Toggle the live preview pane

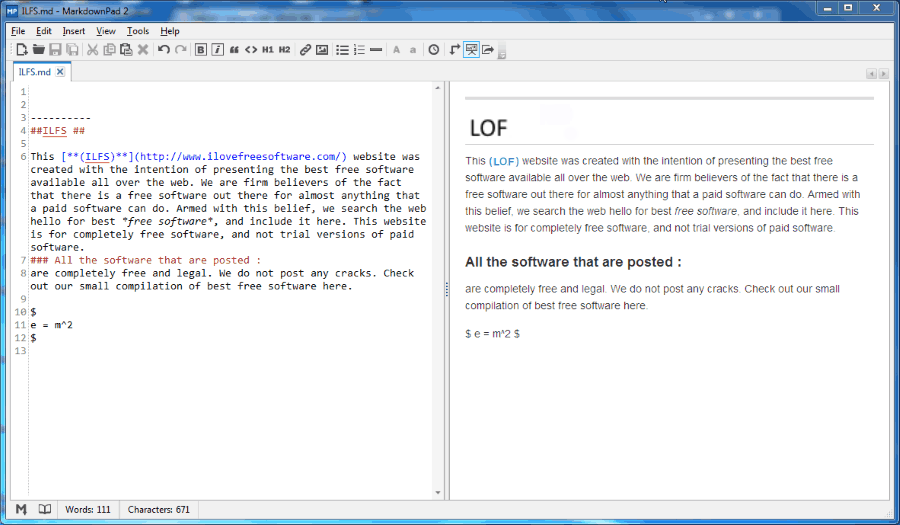pyautogui.click(x=471, y=50)
